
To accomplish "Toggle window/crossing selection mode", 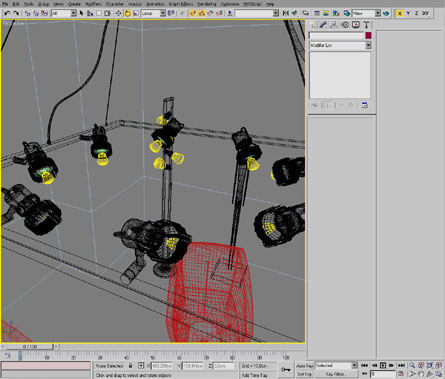I will (x=107, y=13).
